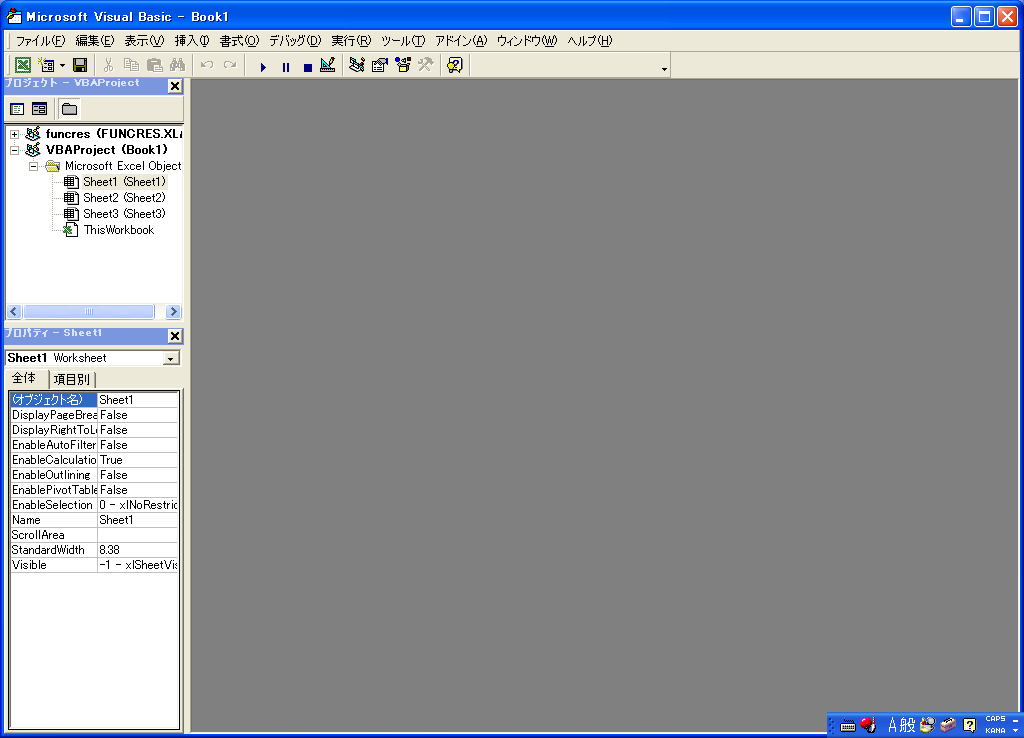Open the Object Browser icon
Image resolution: width=1024 pixels, height=738 pixels.
[x=403, y=66]
